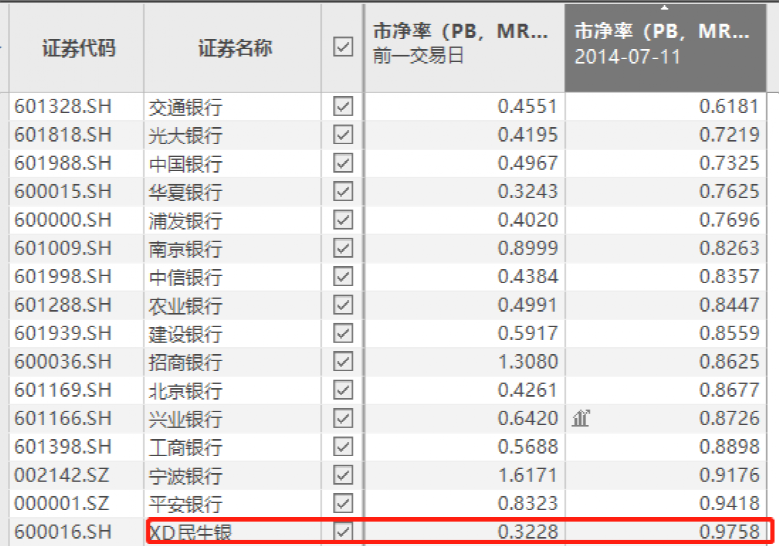Select security code 601169.SH

coord(63,390)
